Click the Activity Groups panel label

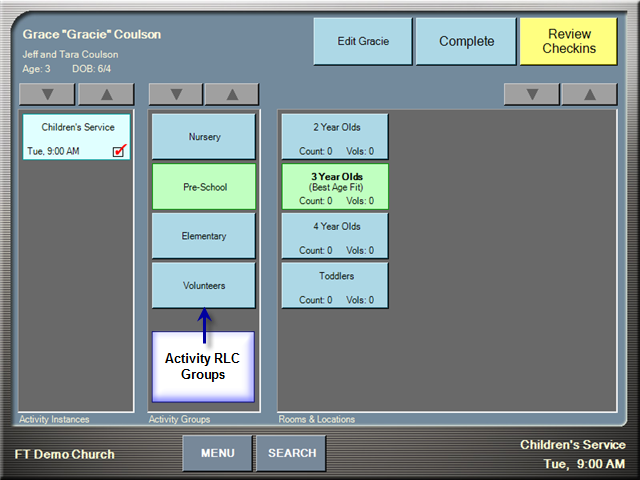coord(179,419)
